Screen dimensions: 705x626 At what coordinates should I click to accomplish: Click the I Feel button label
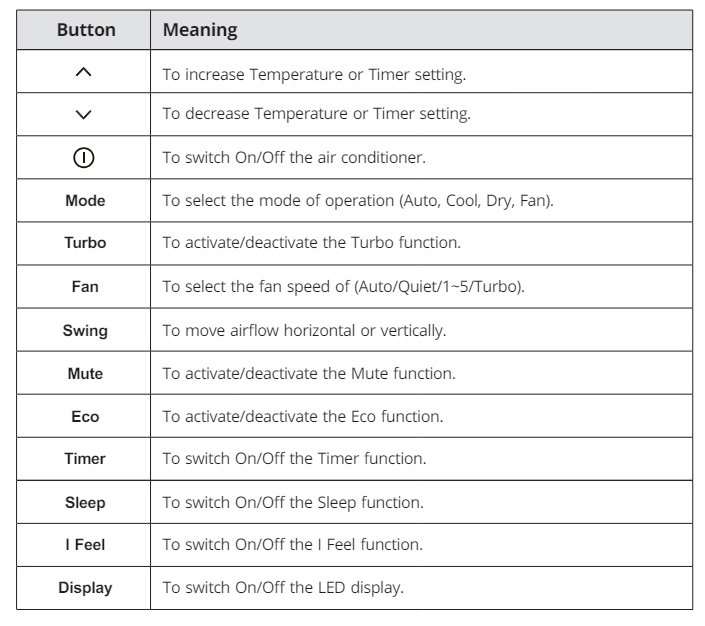pyautogui.click(x=84, y=545)
